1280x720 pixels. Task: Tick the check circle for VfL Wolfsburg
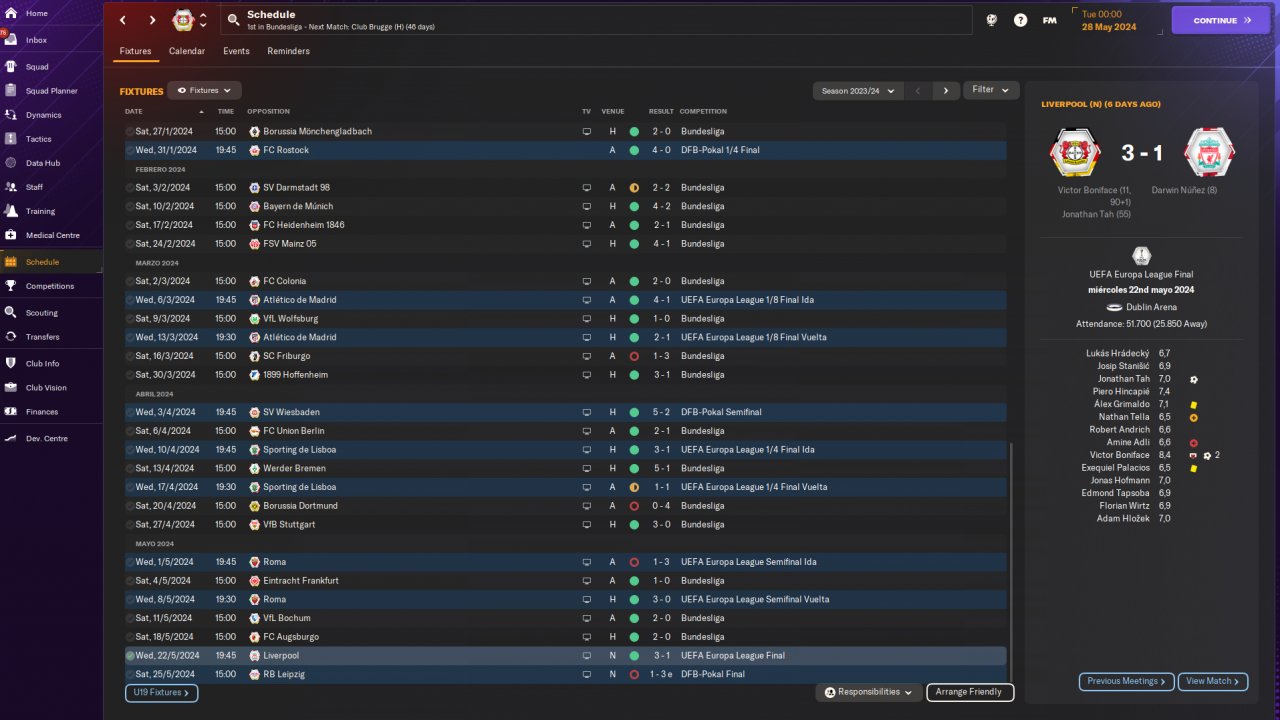click(x=130, y=319)
